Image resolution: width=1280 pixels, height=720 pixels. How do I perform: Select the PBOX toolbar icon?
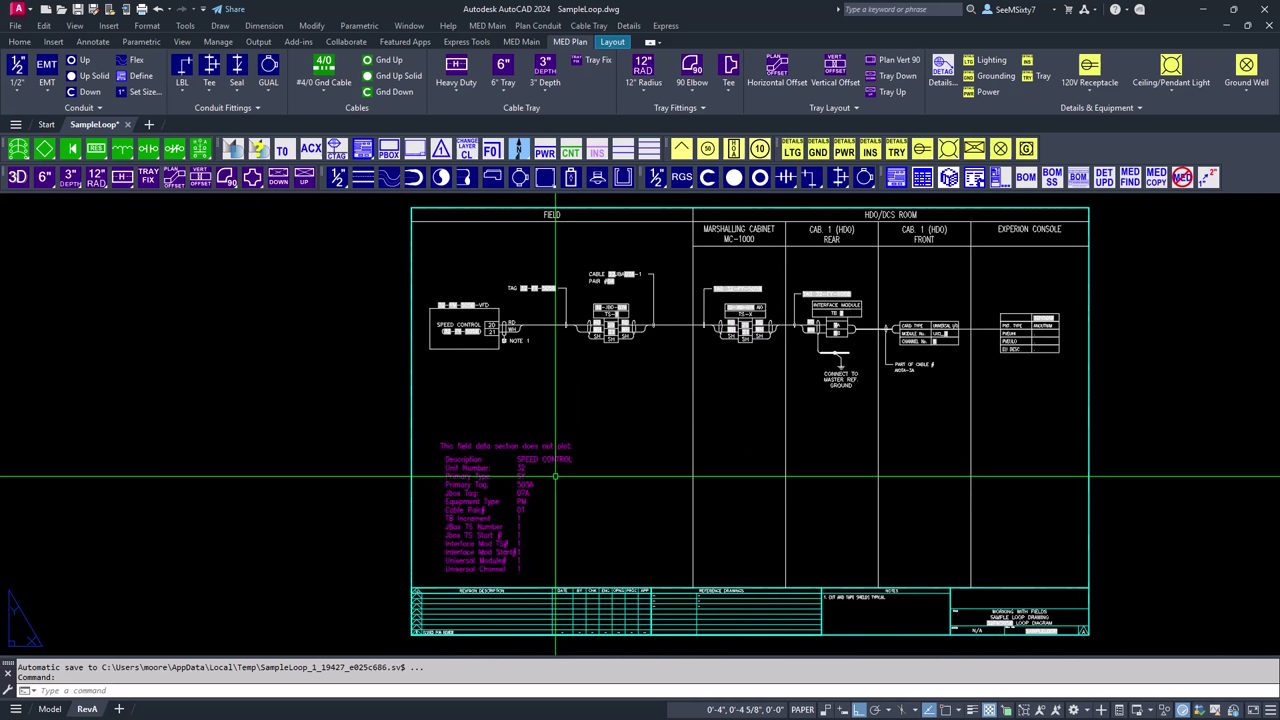click(389, 149)
